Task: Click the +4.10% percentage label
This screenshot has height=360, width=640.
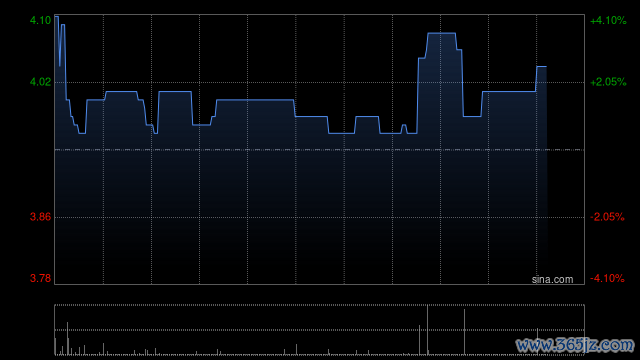Action: point(608,20)
